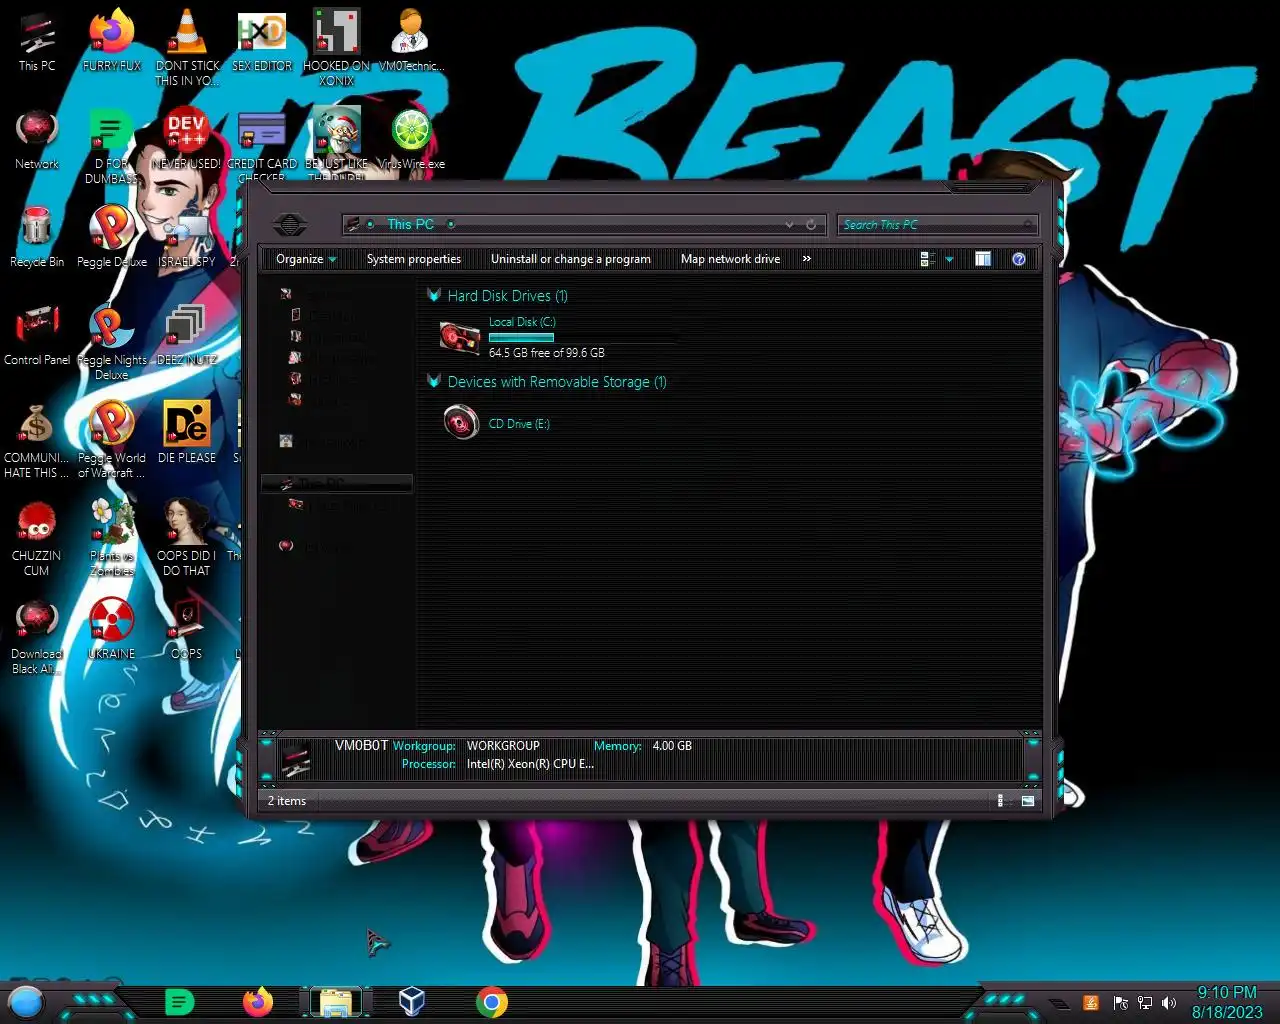This screenshot has width=1280, height=1024.
Task: Expand the address bar history dropdown
Action: [789, 225]
